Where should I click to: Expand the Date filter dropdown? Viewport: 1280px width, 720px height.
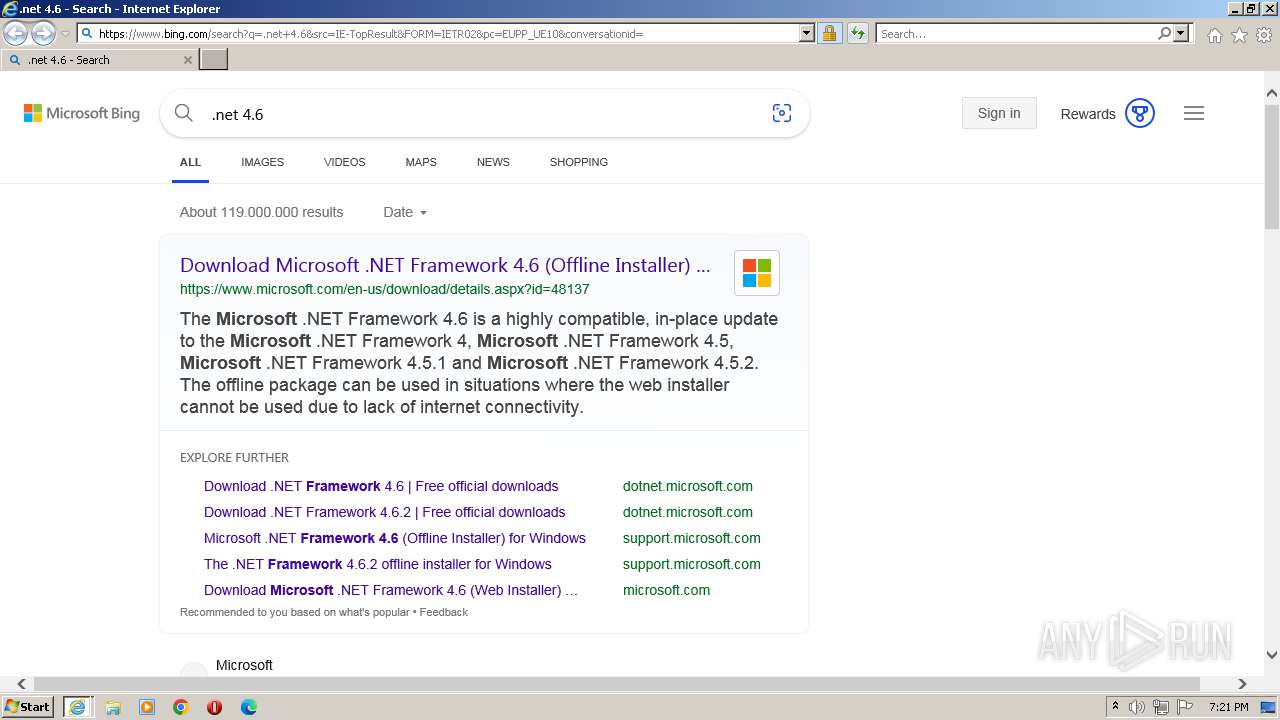click(405, 212)
